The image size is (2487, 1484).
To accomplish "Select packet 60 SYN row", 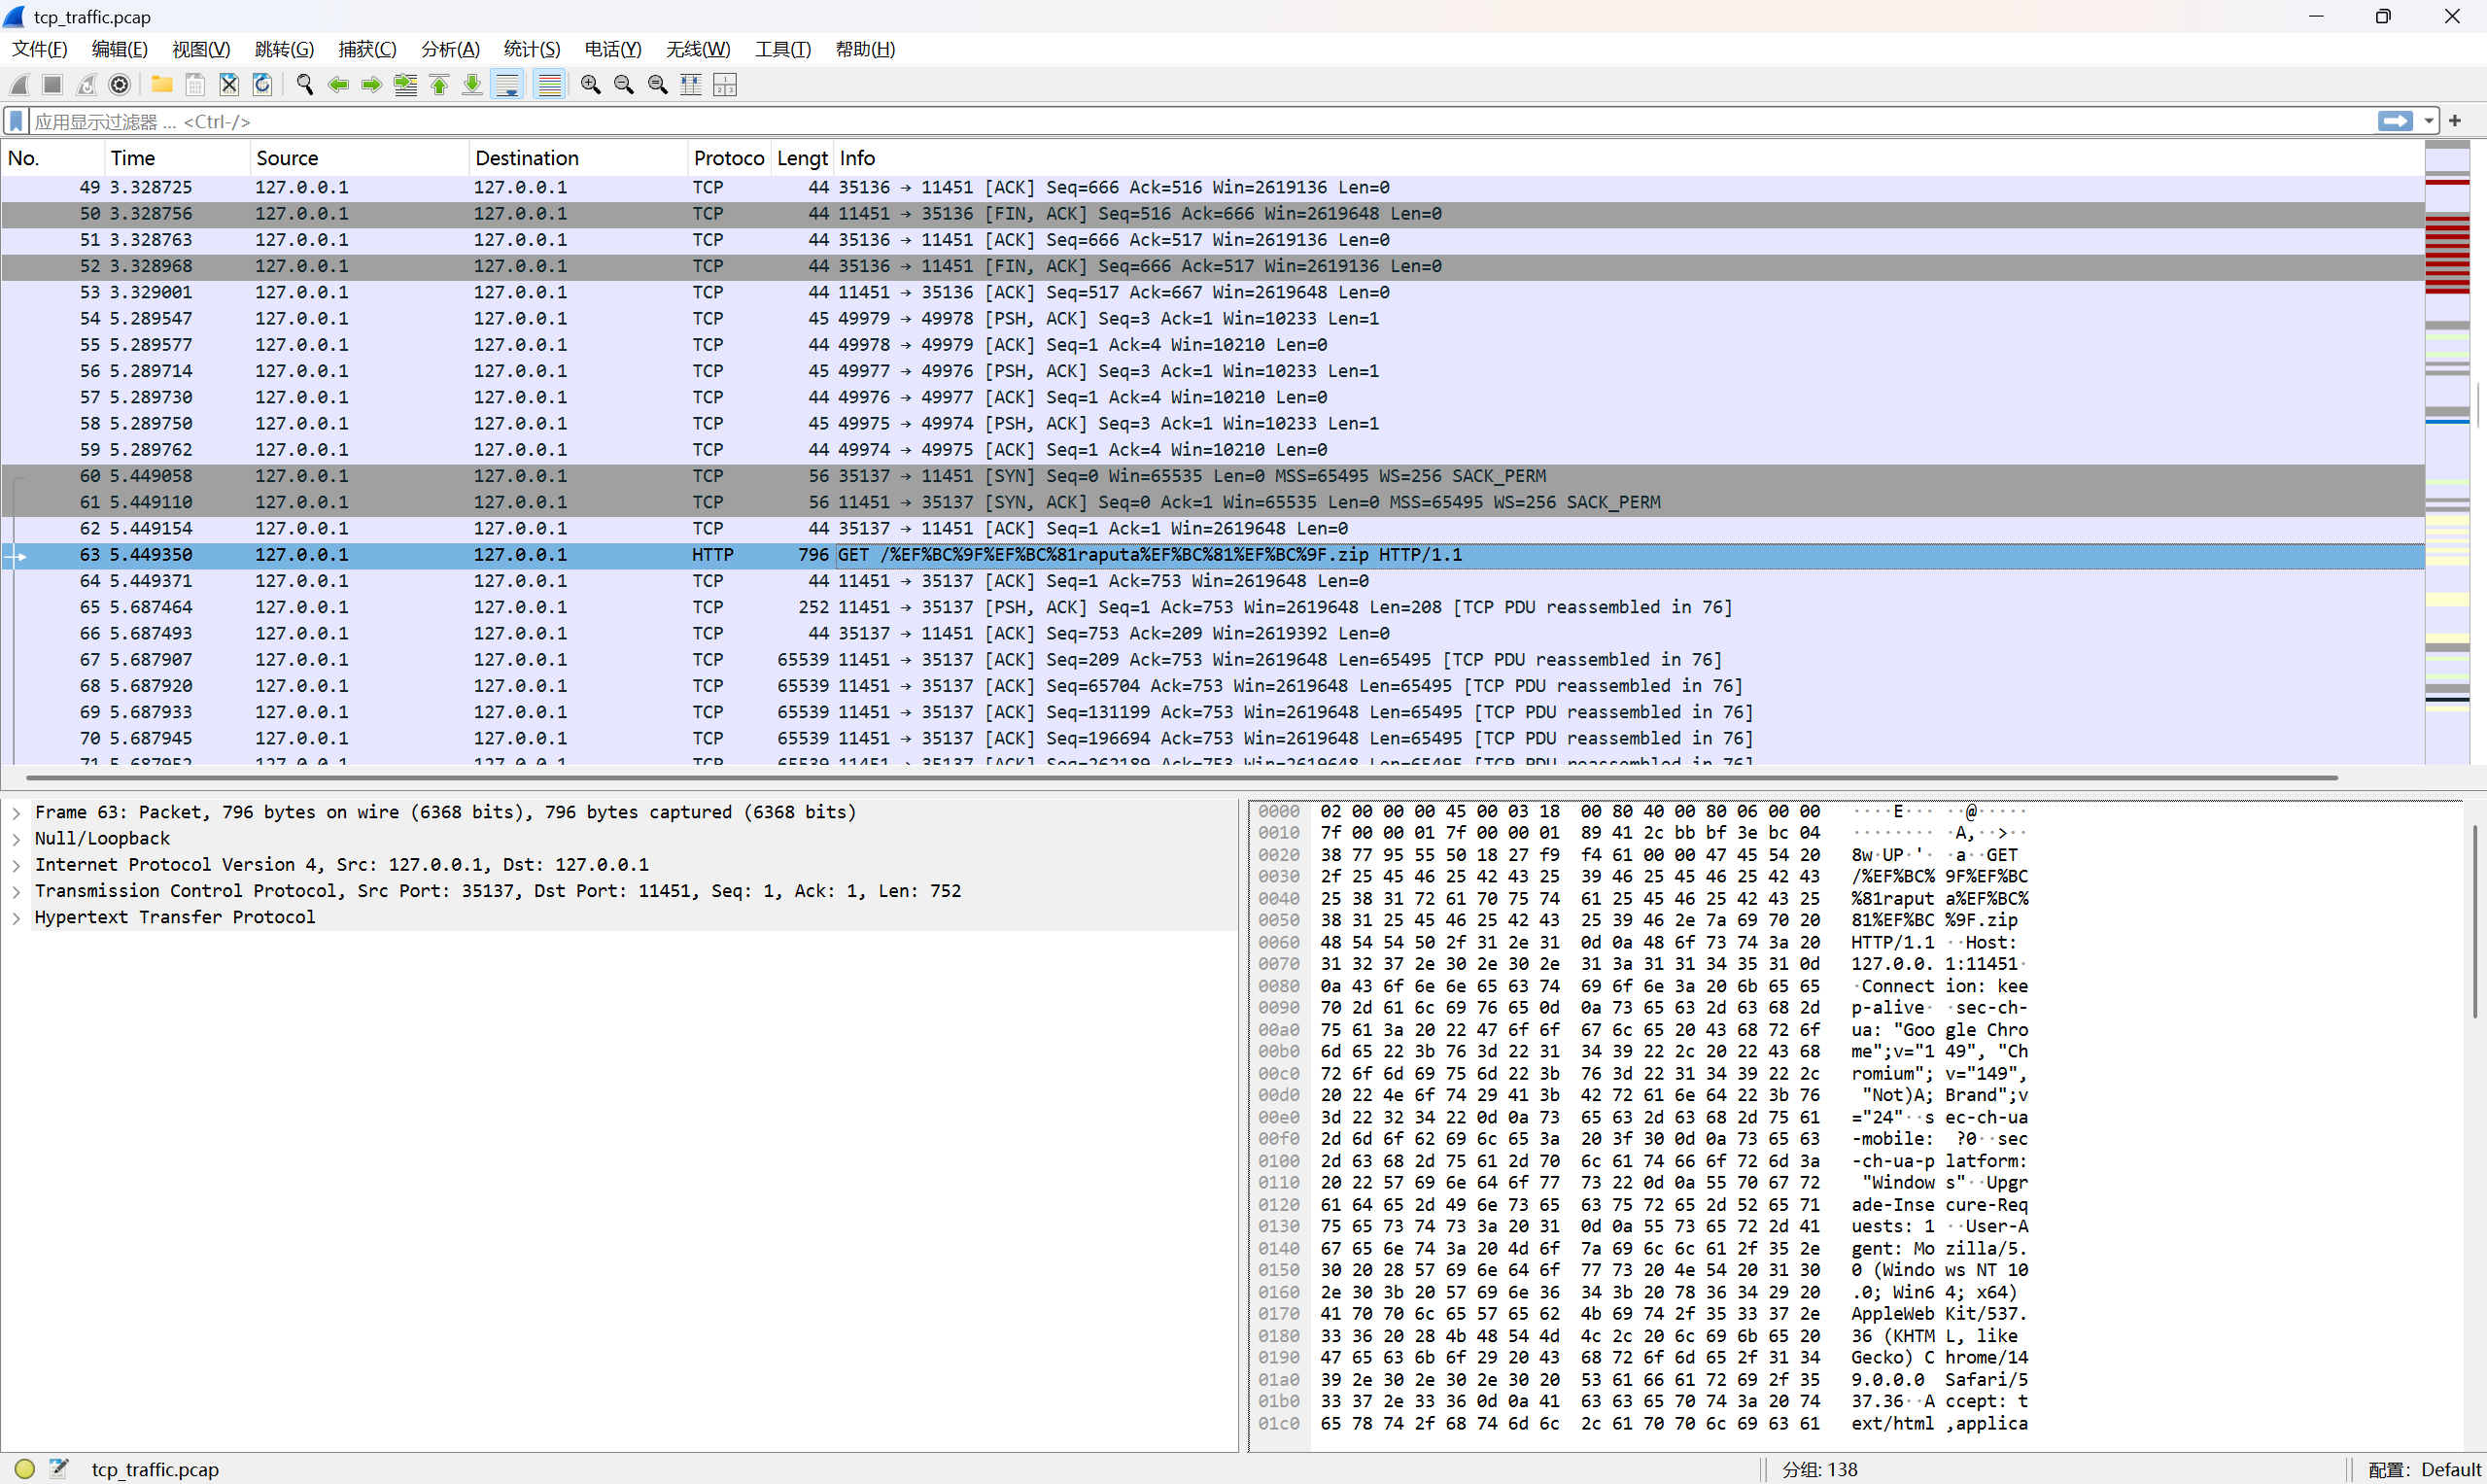I will (x=1212, y=476).
